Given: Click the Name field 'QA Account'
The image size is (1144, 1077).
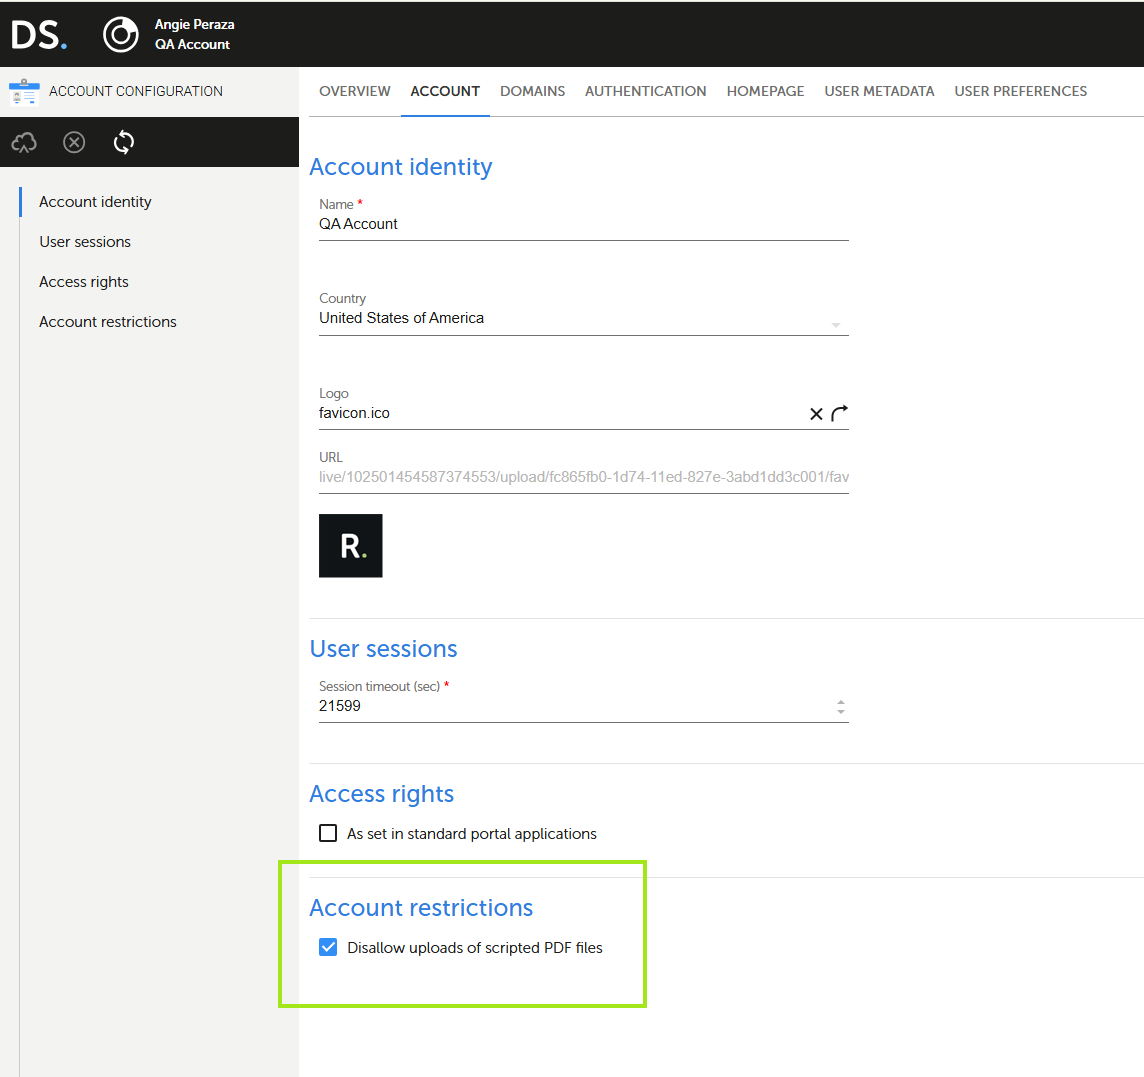Looking at the screenshot, I should (584, 224).
